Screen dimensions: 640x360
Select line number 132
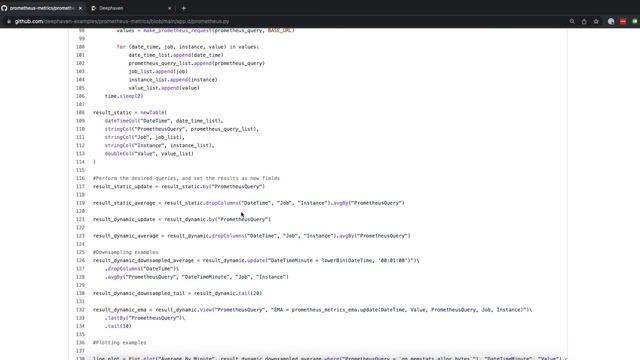[x=80, y=310]
